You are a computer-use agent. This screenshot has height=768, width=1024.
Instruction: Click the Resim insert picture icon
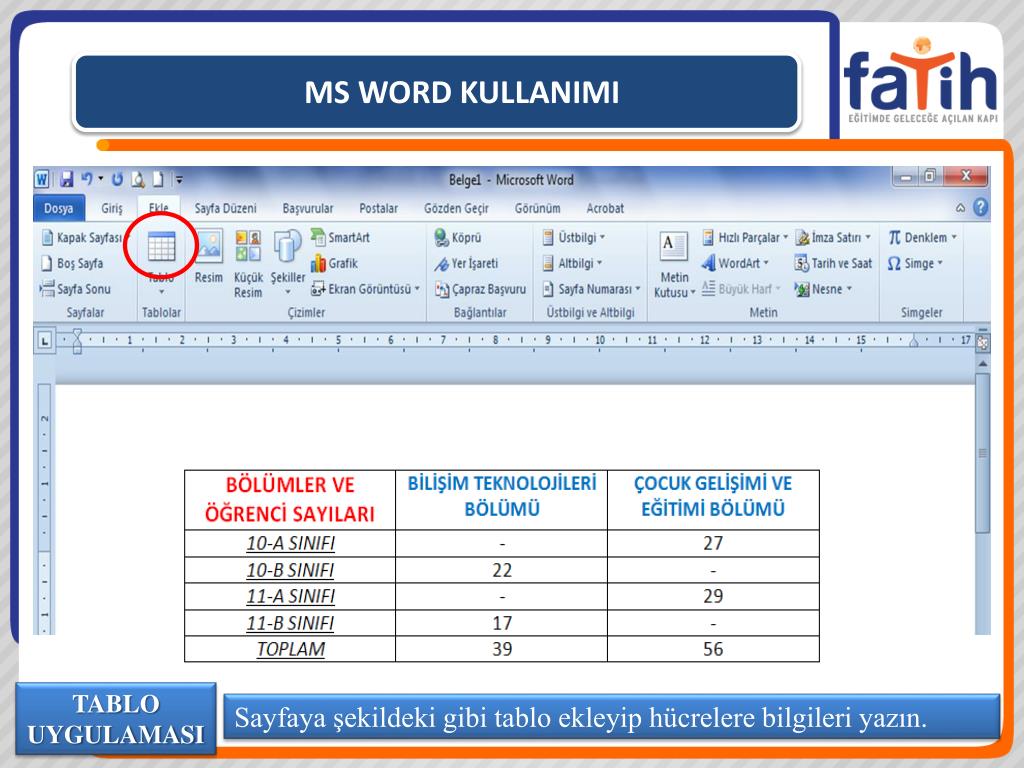tap(209, 257)
